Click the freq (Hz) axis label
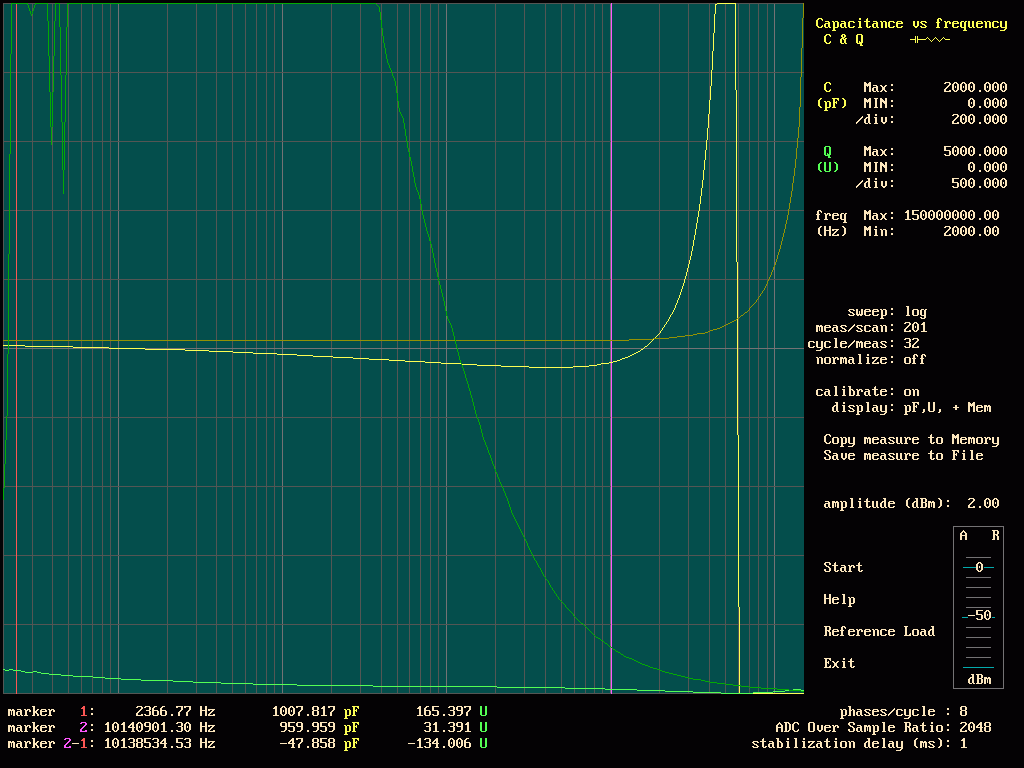Screen dimensions: 1024x768 pos(831,223)
